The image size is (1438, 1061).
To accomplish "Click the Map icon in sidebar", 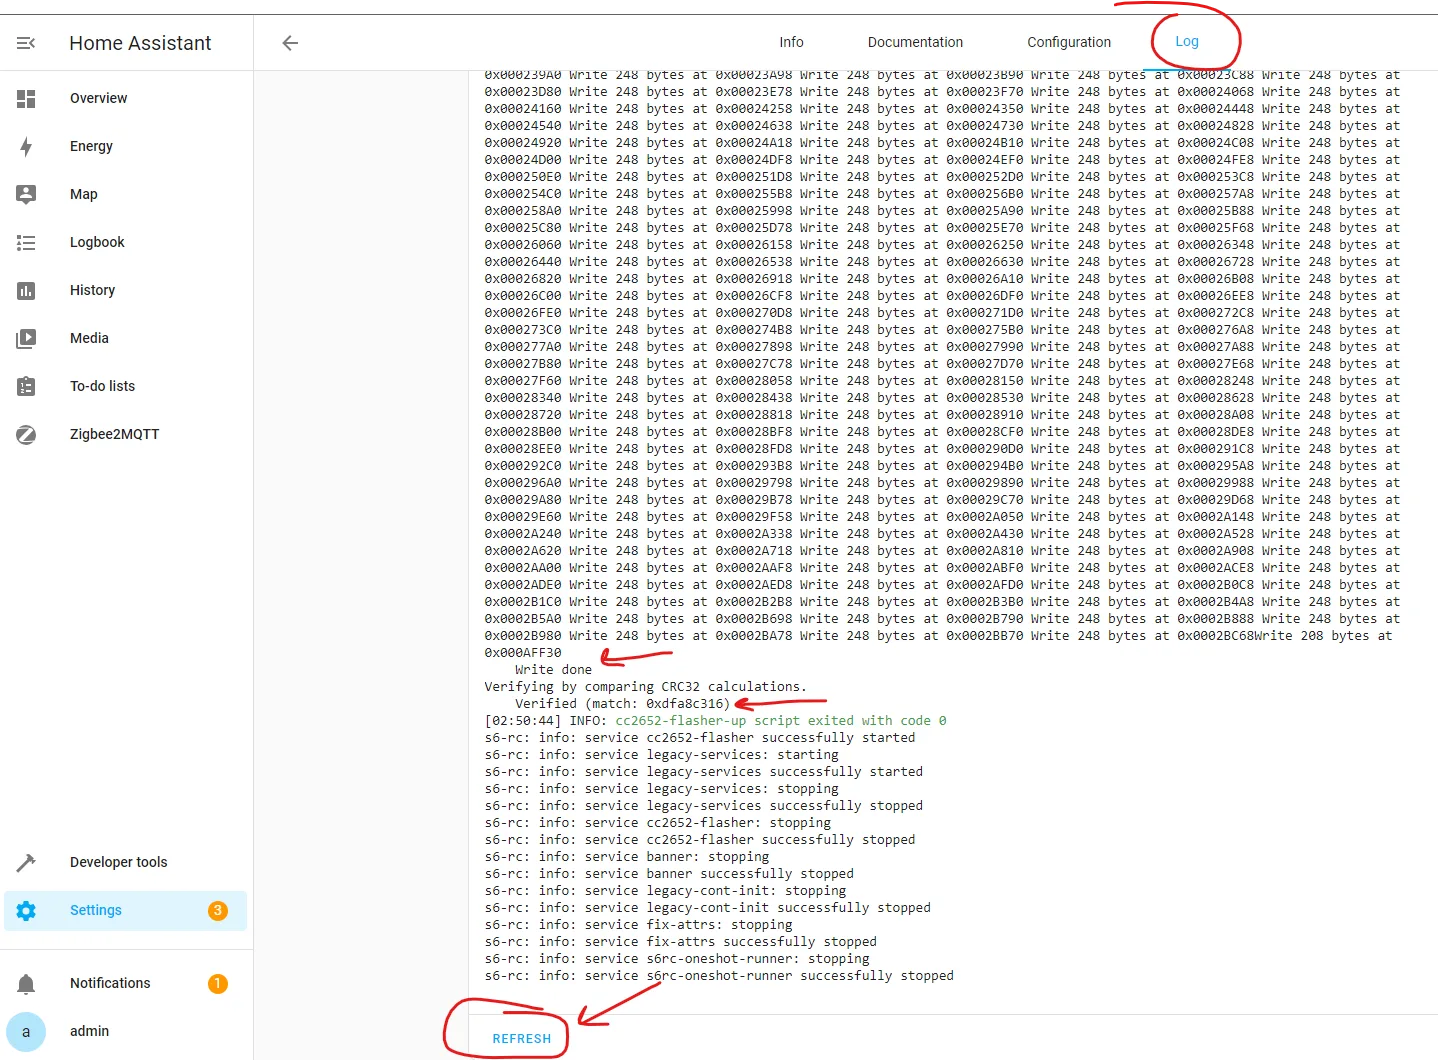I will coord(26,194).
